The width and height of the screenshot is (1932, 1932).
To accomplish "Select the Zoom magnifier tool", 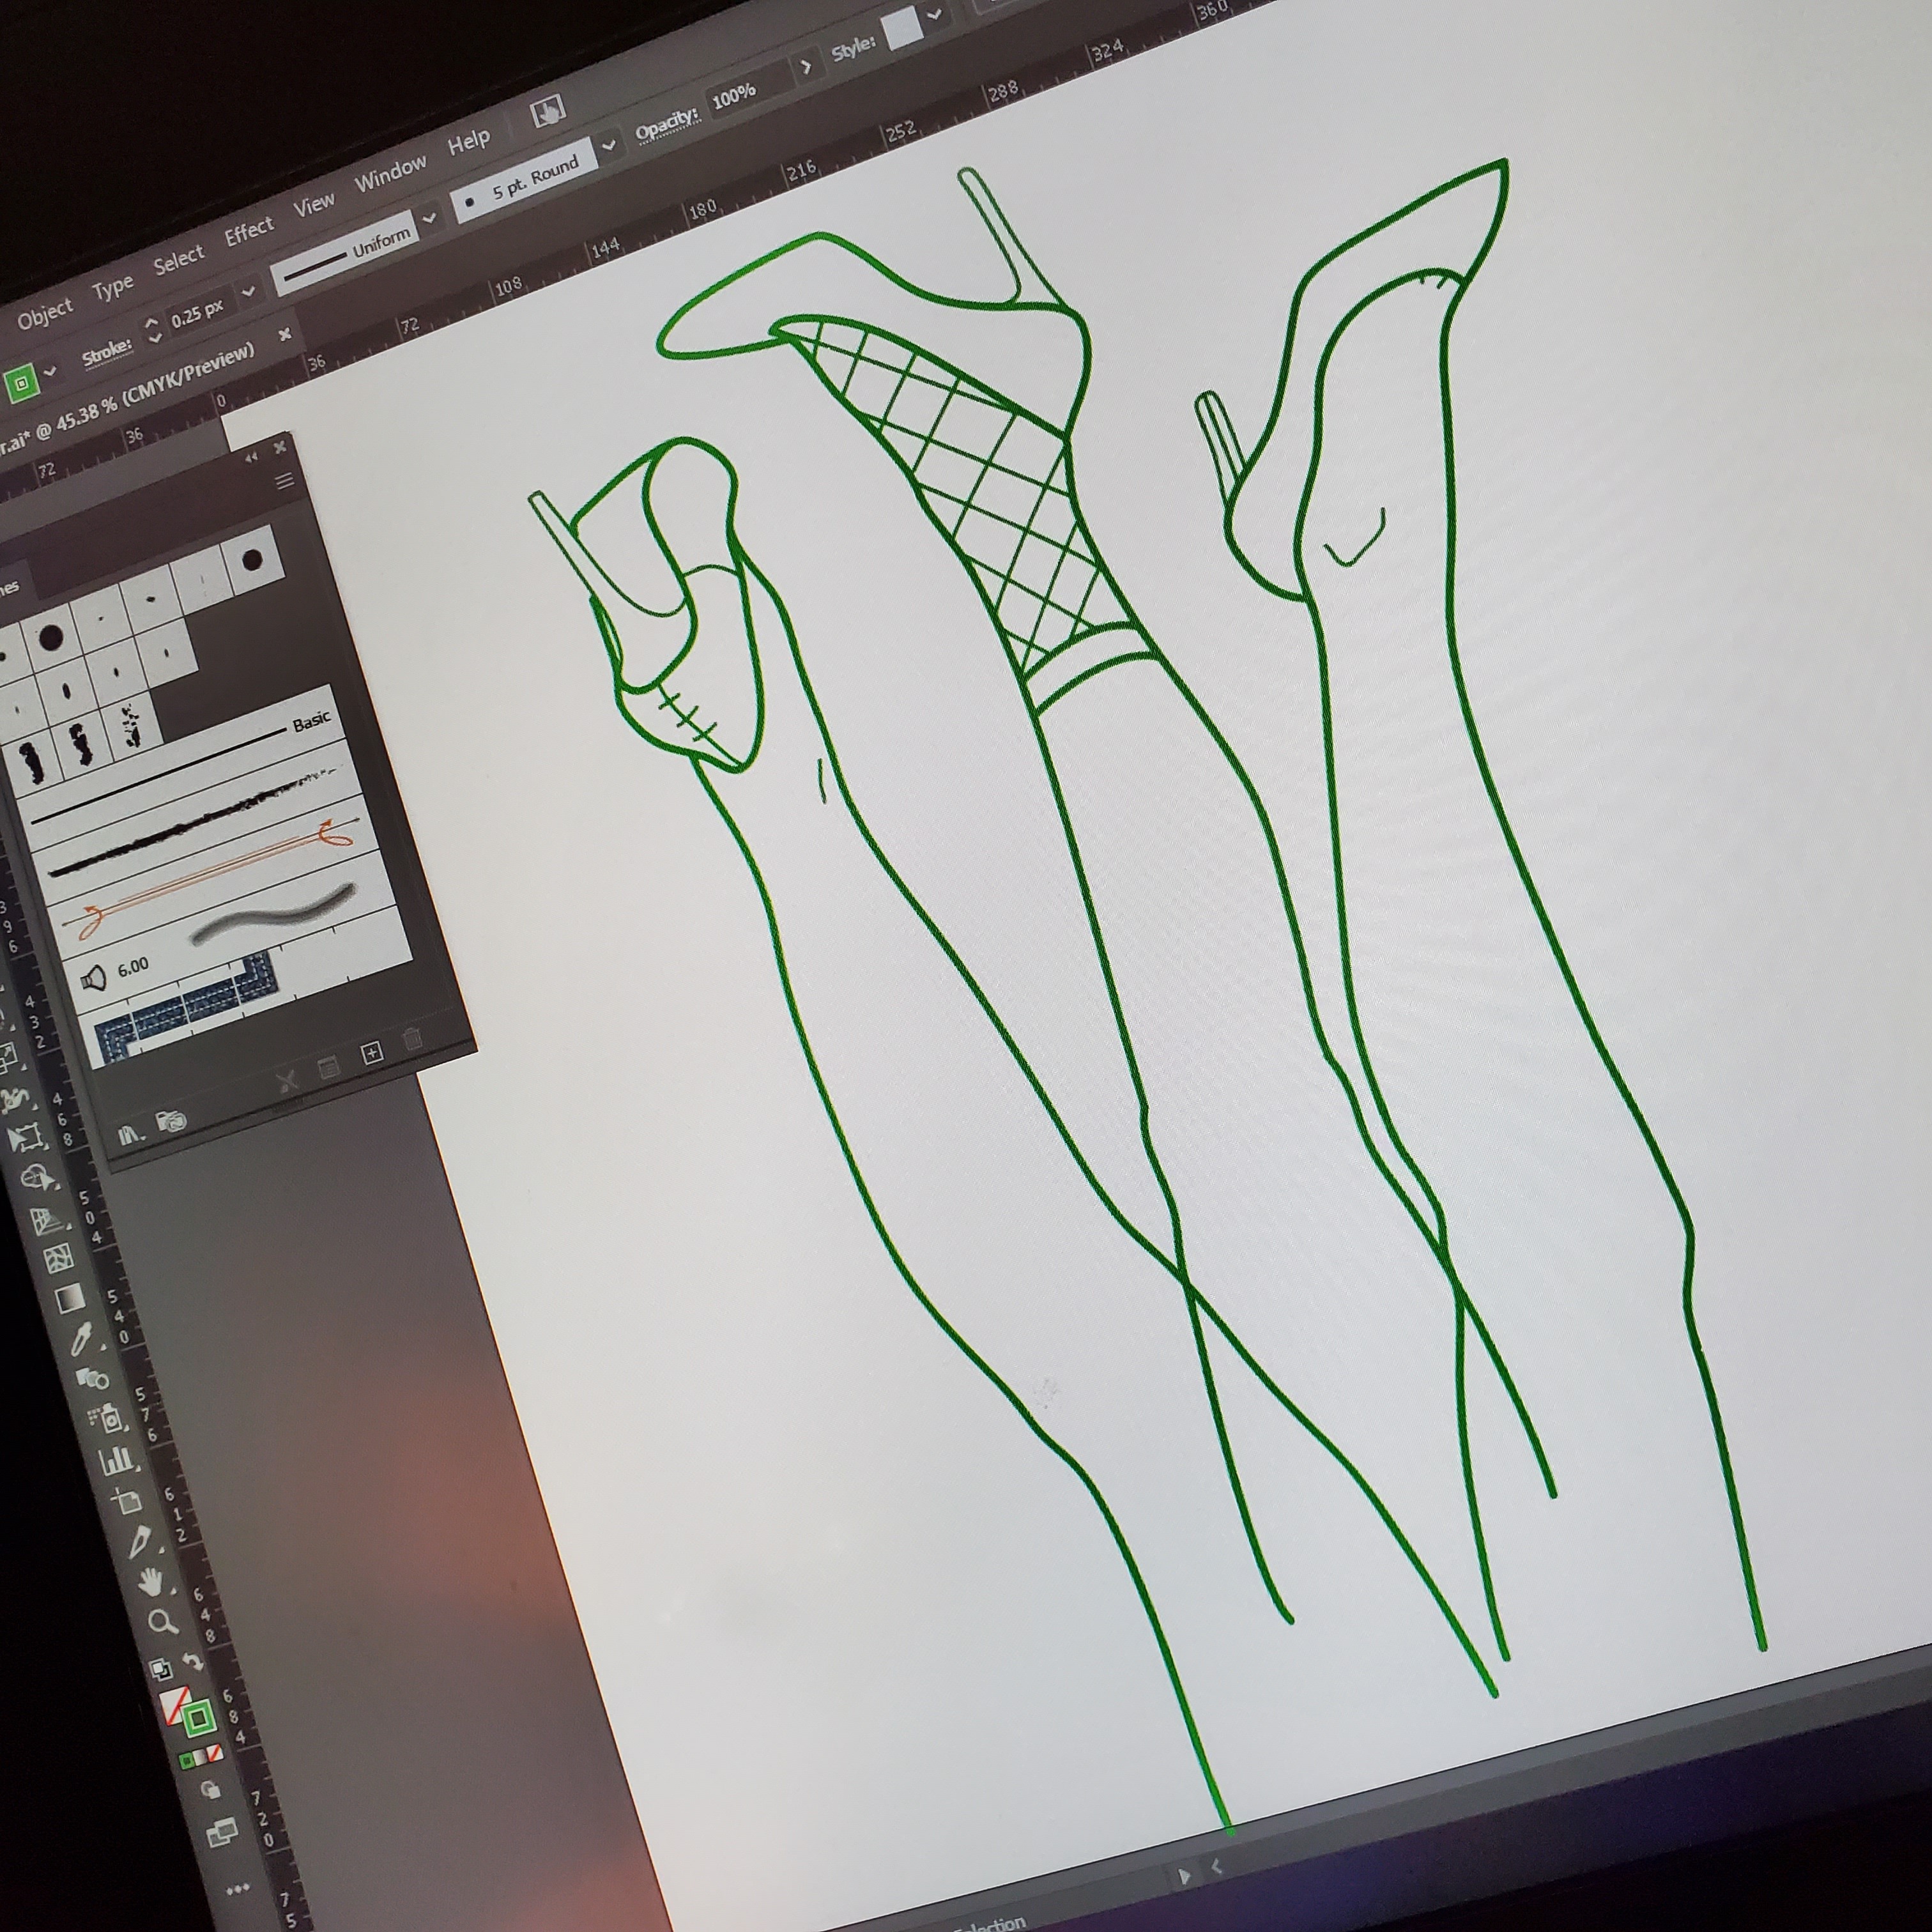I will [162, 1623].
